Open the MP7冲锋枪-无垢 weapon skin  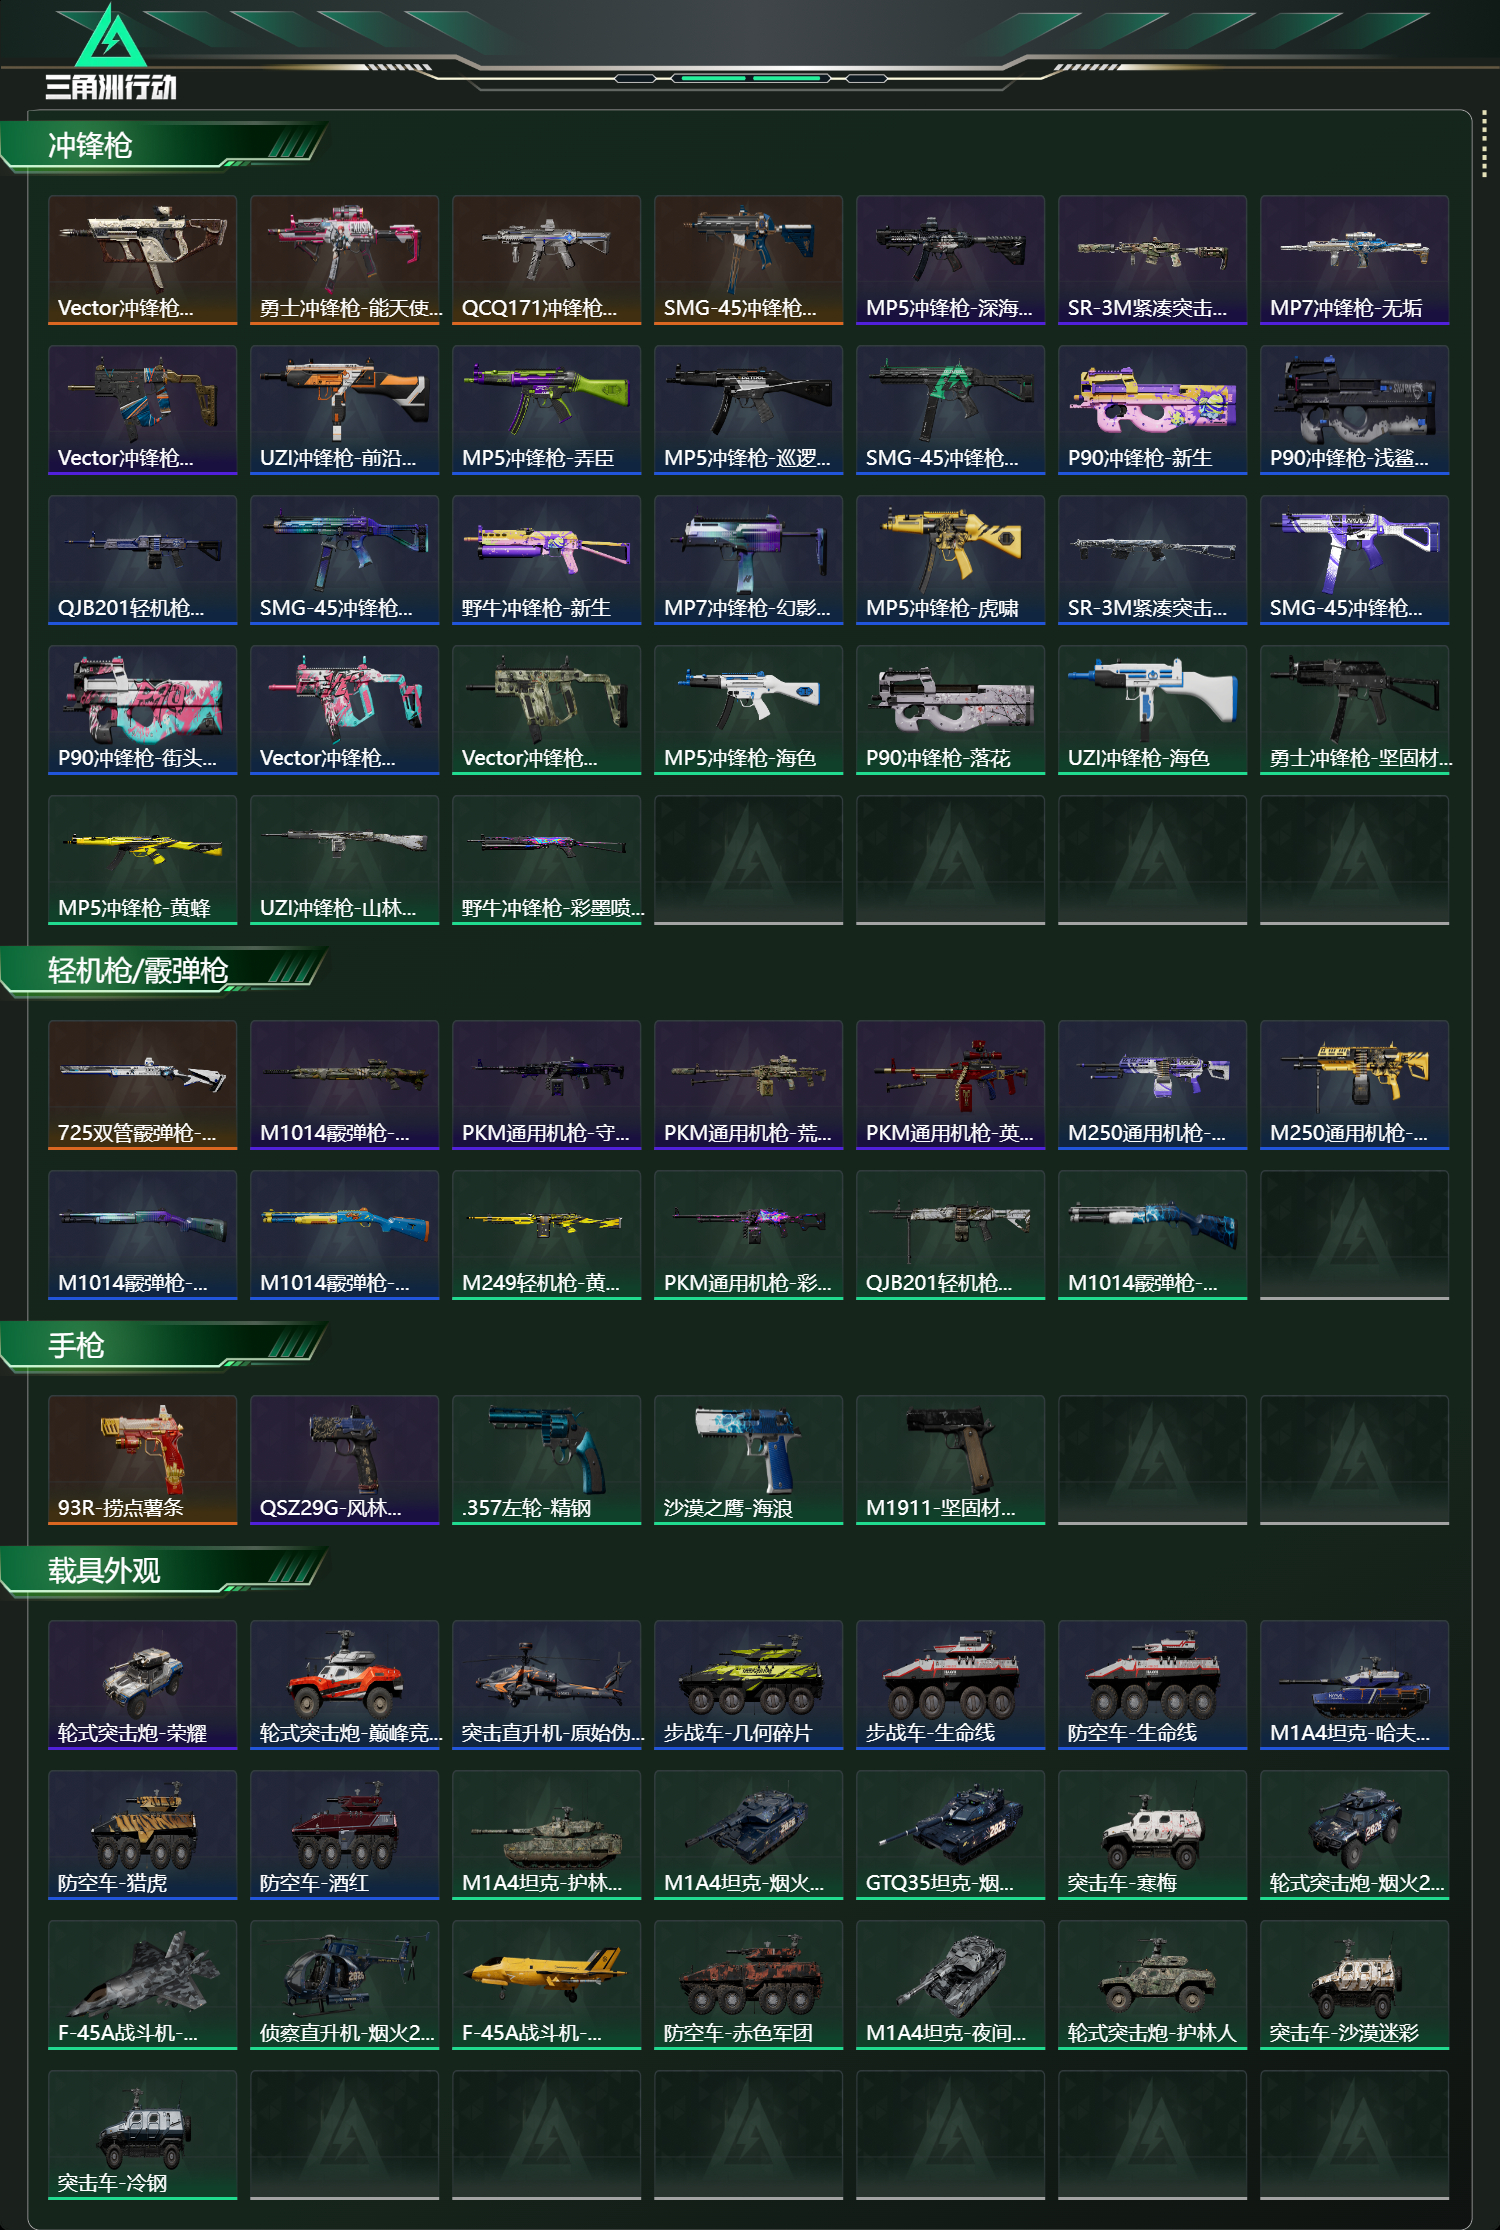pos(1354,260)
